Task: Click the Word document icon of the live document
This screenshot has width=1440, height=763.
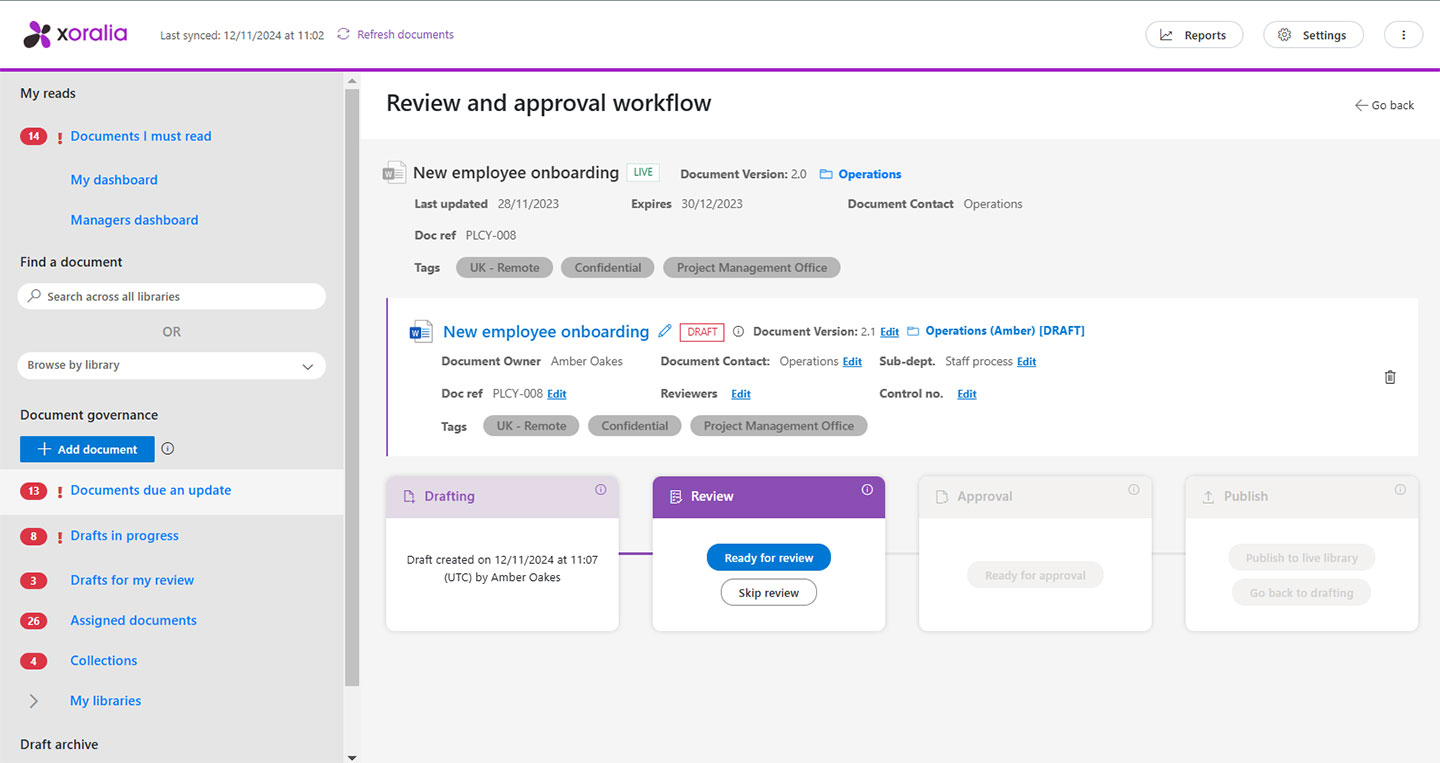Action: pos(394,172)
